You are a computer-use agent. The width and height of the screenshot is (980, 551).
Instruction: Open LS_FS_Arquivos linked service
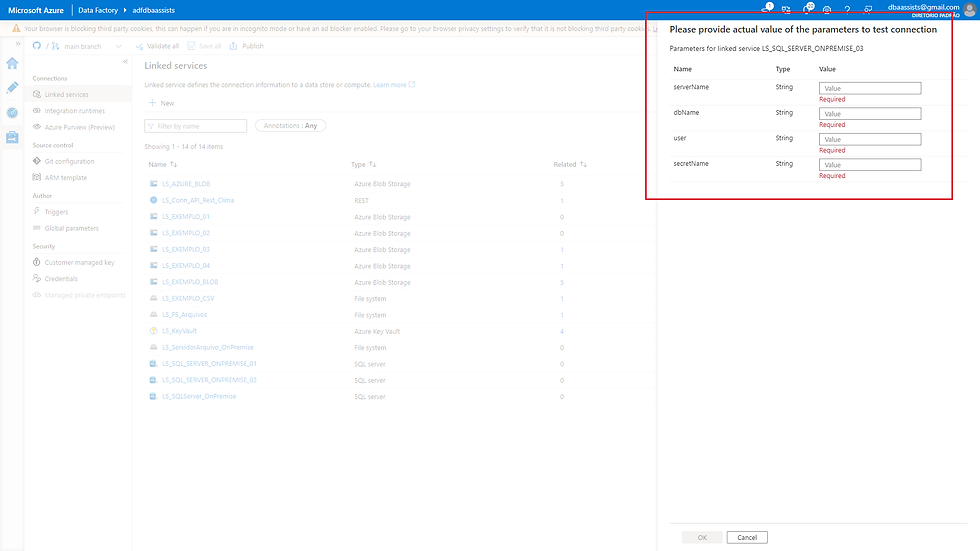(x=184, y=315)
